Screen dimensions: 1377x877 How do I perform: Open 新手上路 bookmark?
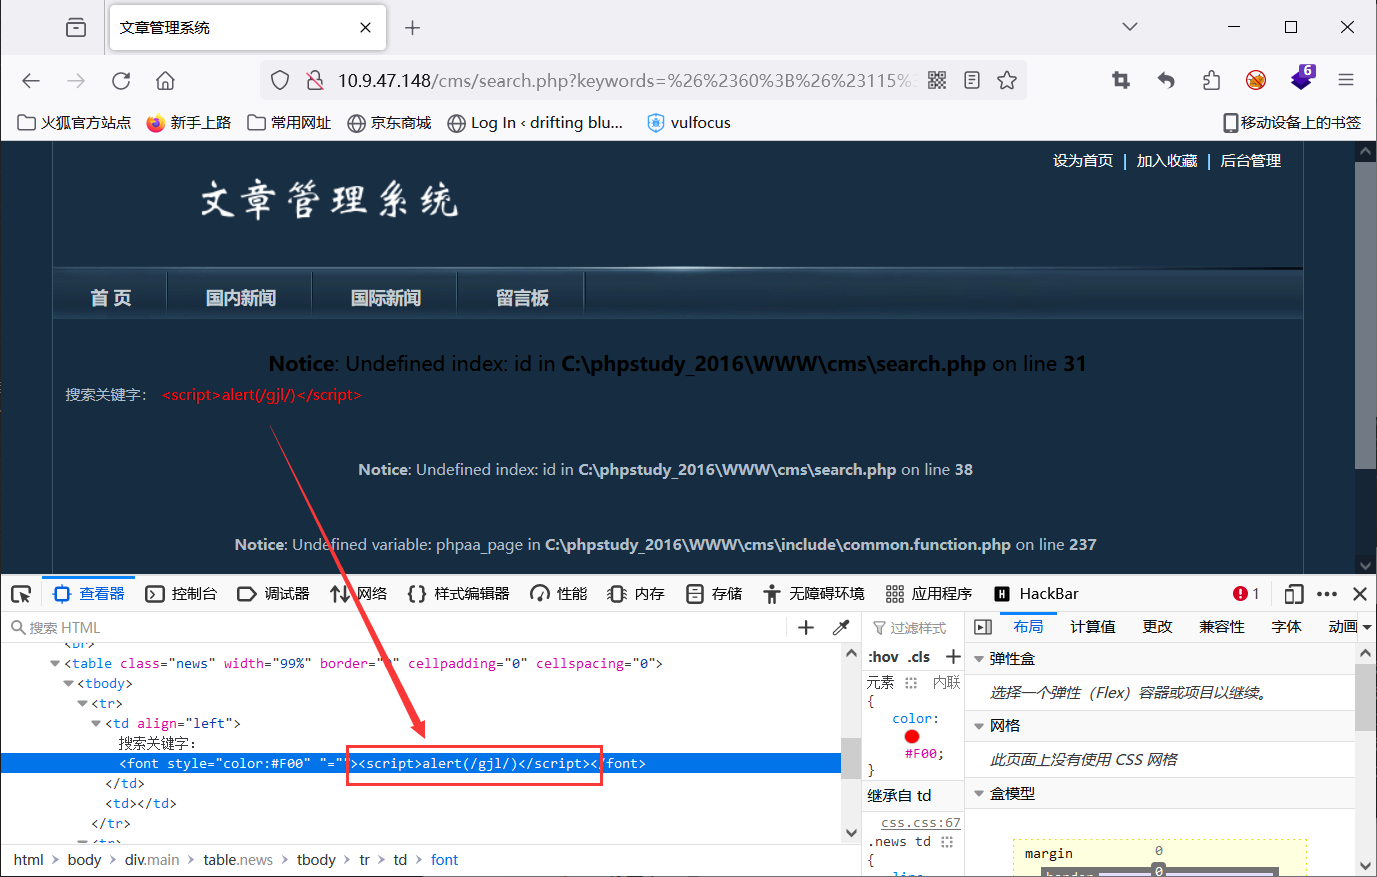(189, 123)
